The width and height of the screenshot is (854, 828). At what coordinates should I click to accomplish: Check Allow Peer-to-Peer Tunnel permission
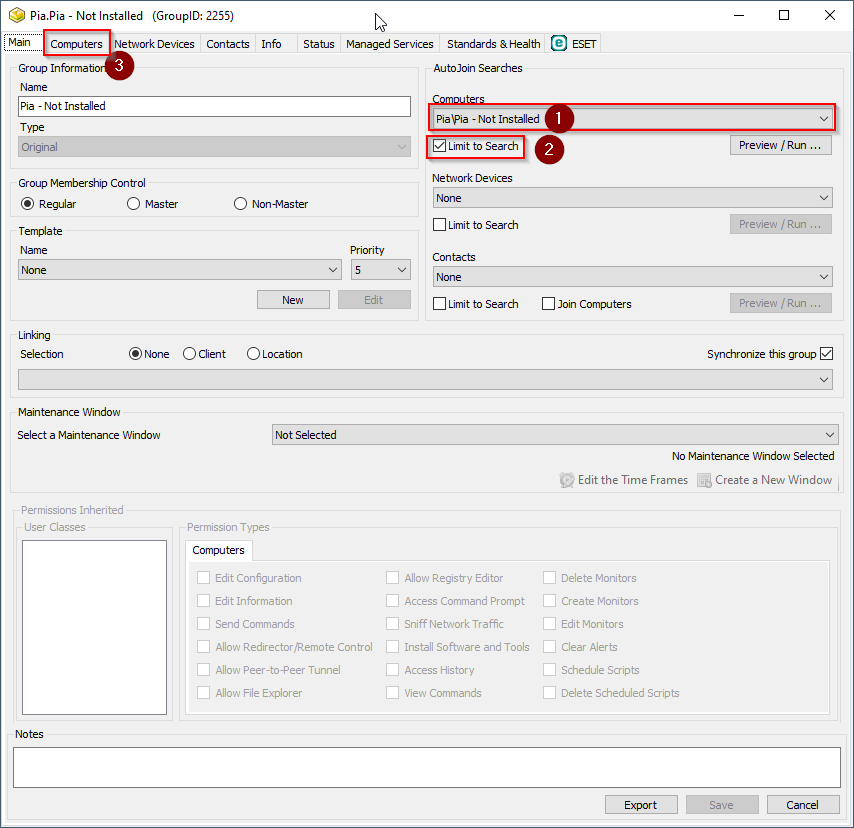click(203, 669)
